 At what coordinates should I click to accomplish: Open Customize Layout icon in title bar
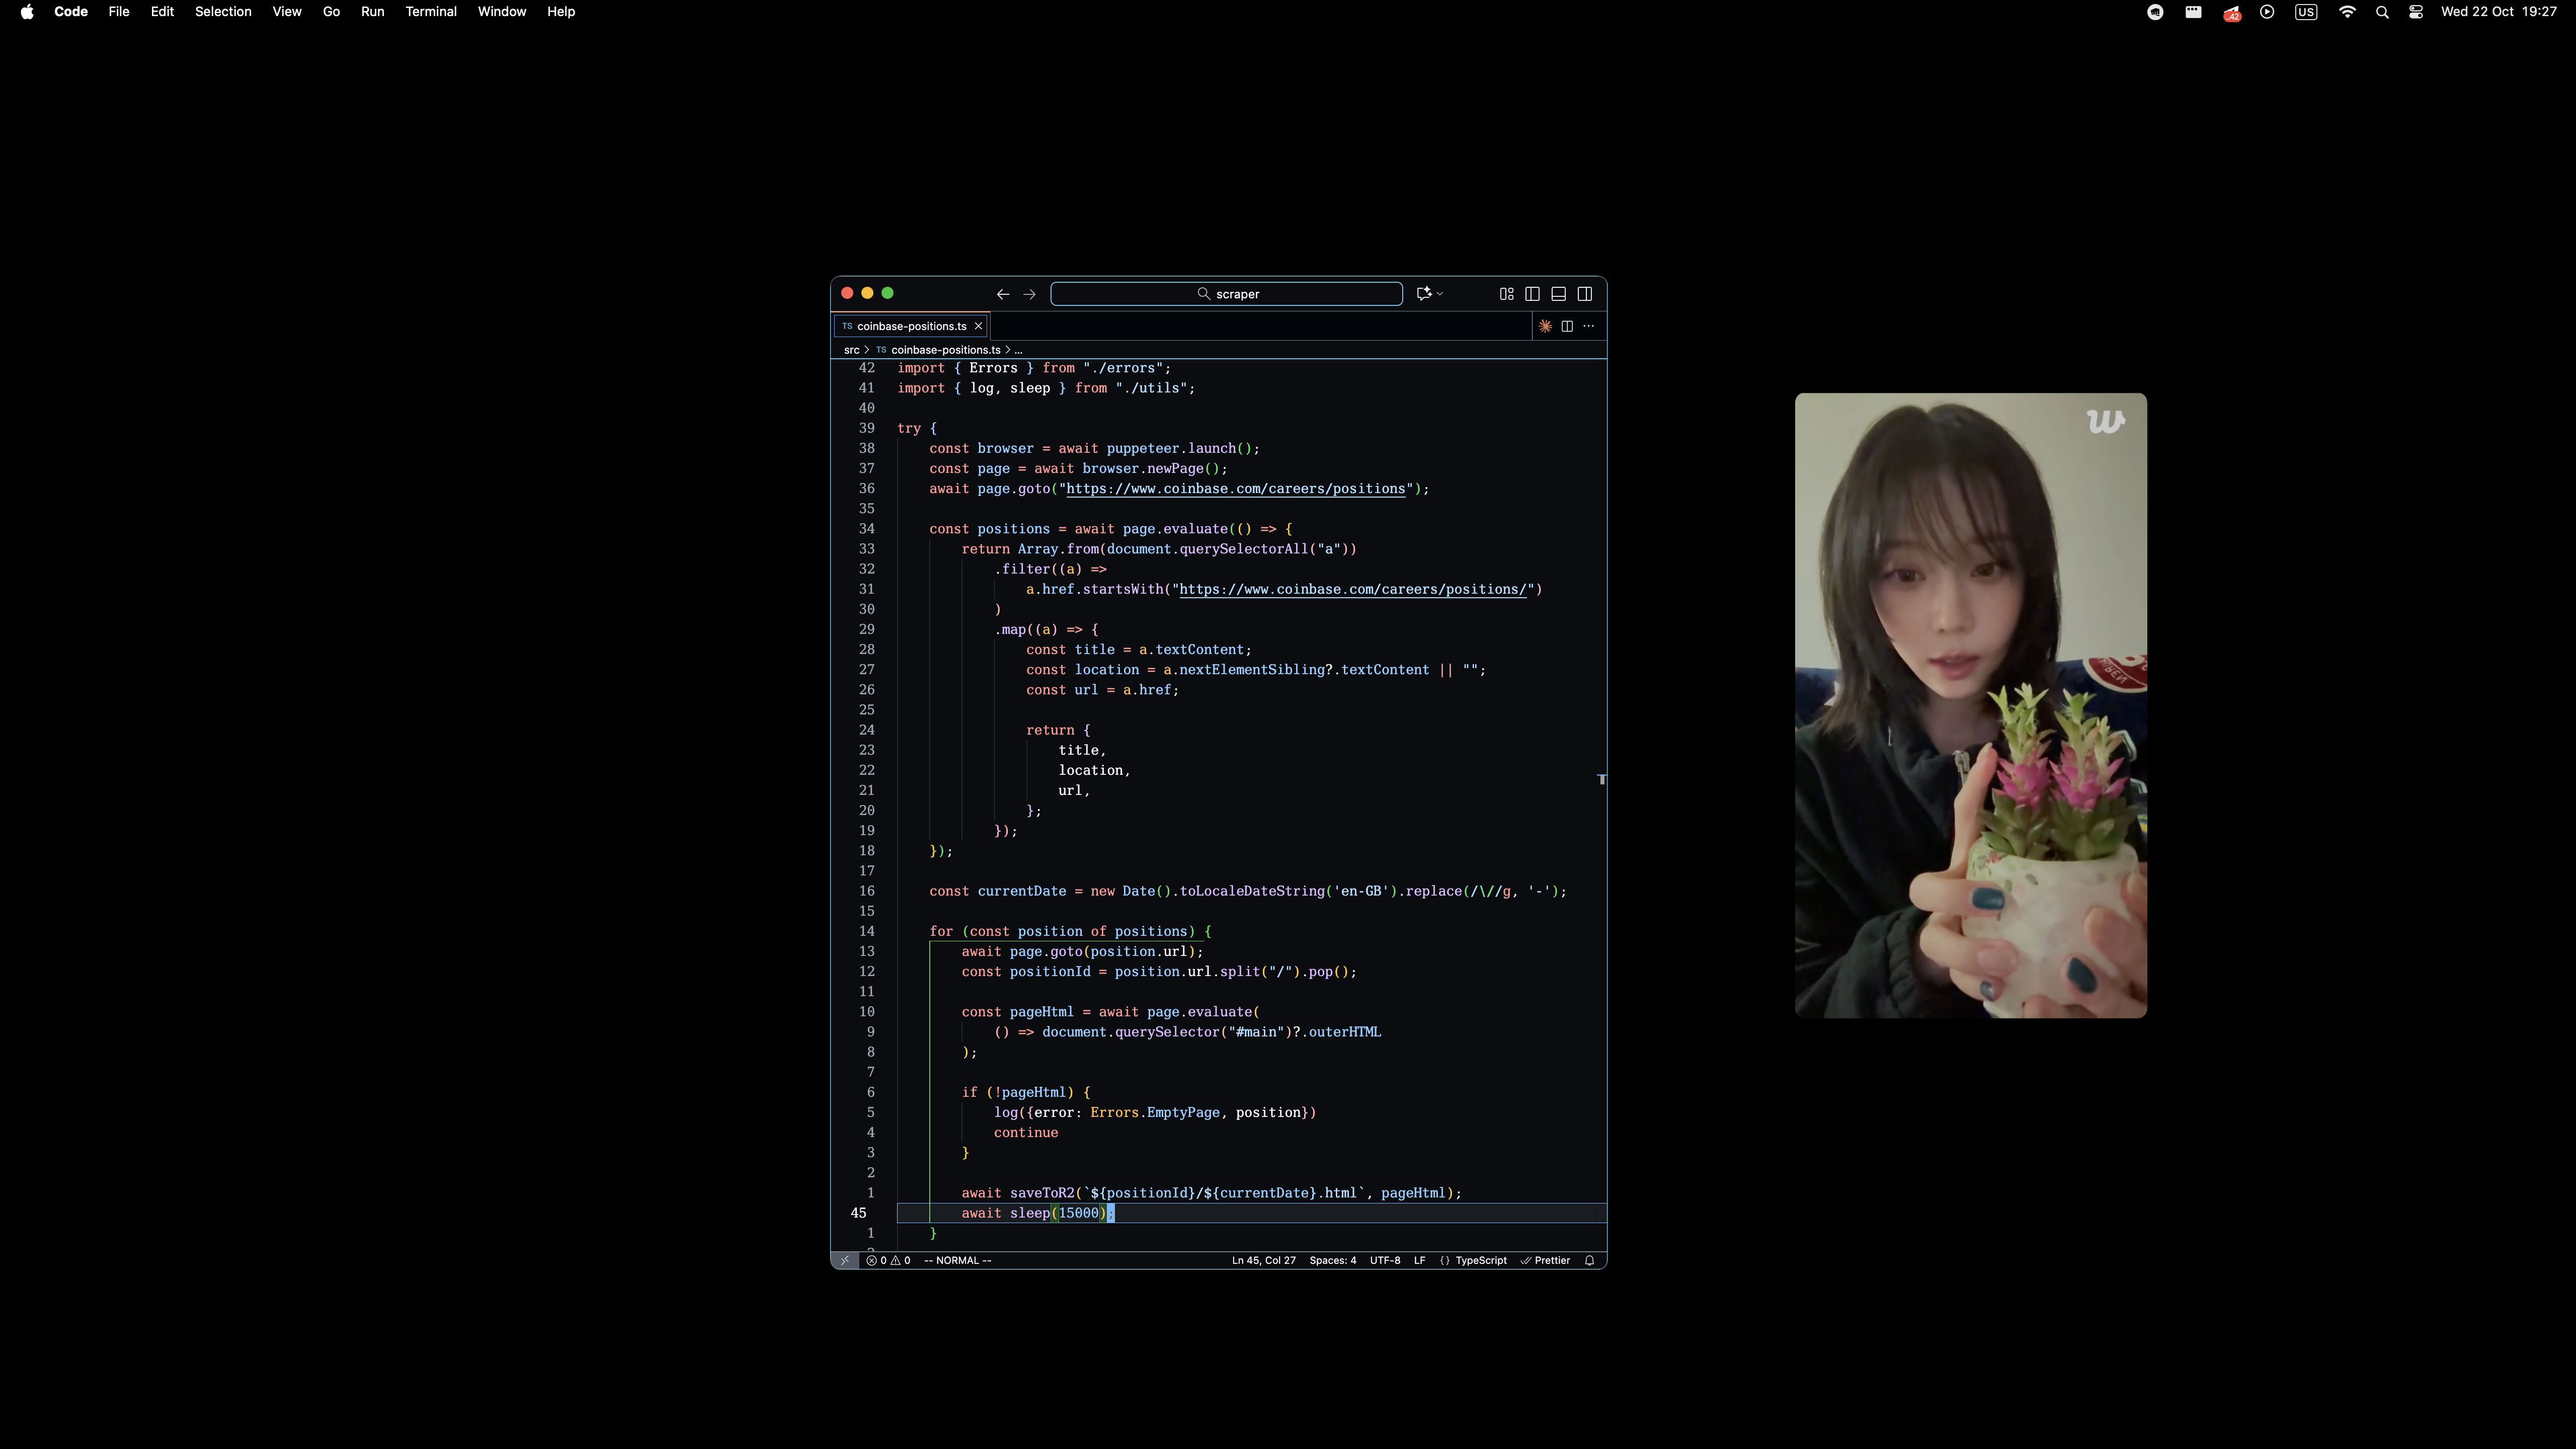[x=1506, y=294]
